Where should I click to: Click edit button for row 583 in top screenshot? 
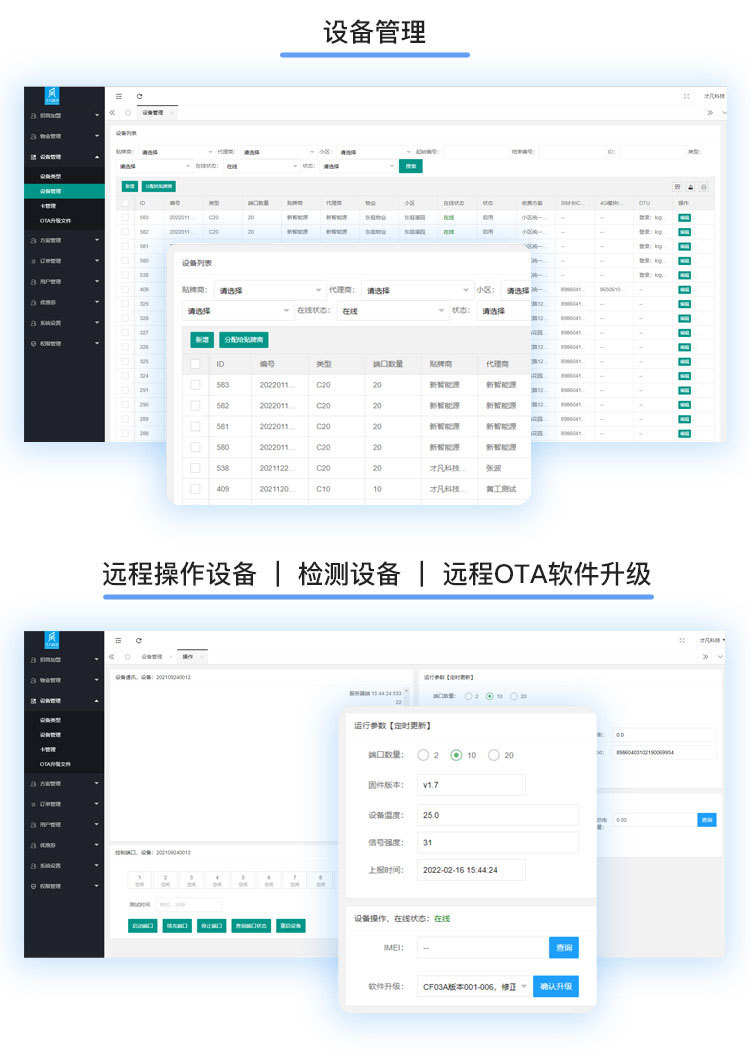(x=684, y=218)
